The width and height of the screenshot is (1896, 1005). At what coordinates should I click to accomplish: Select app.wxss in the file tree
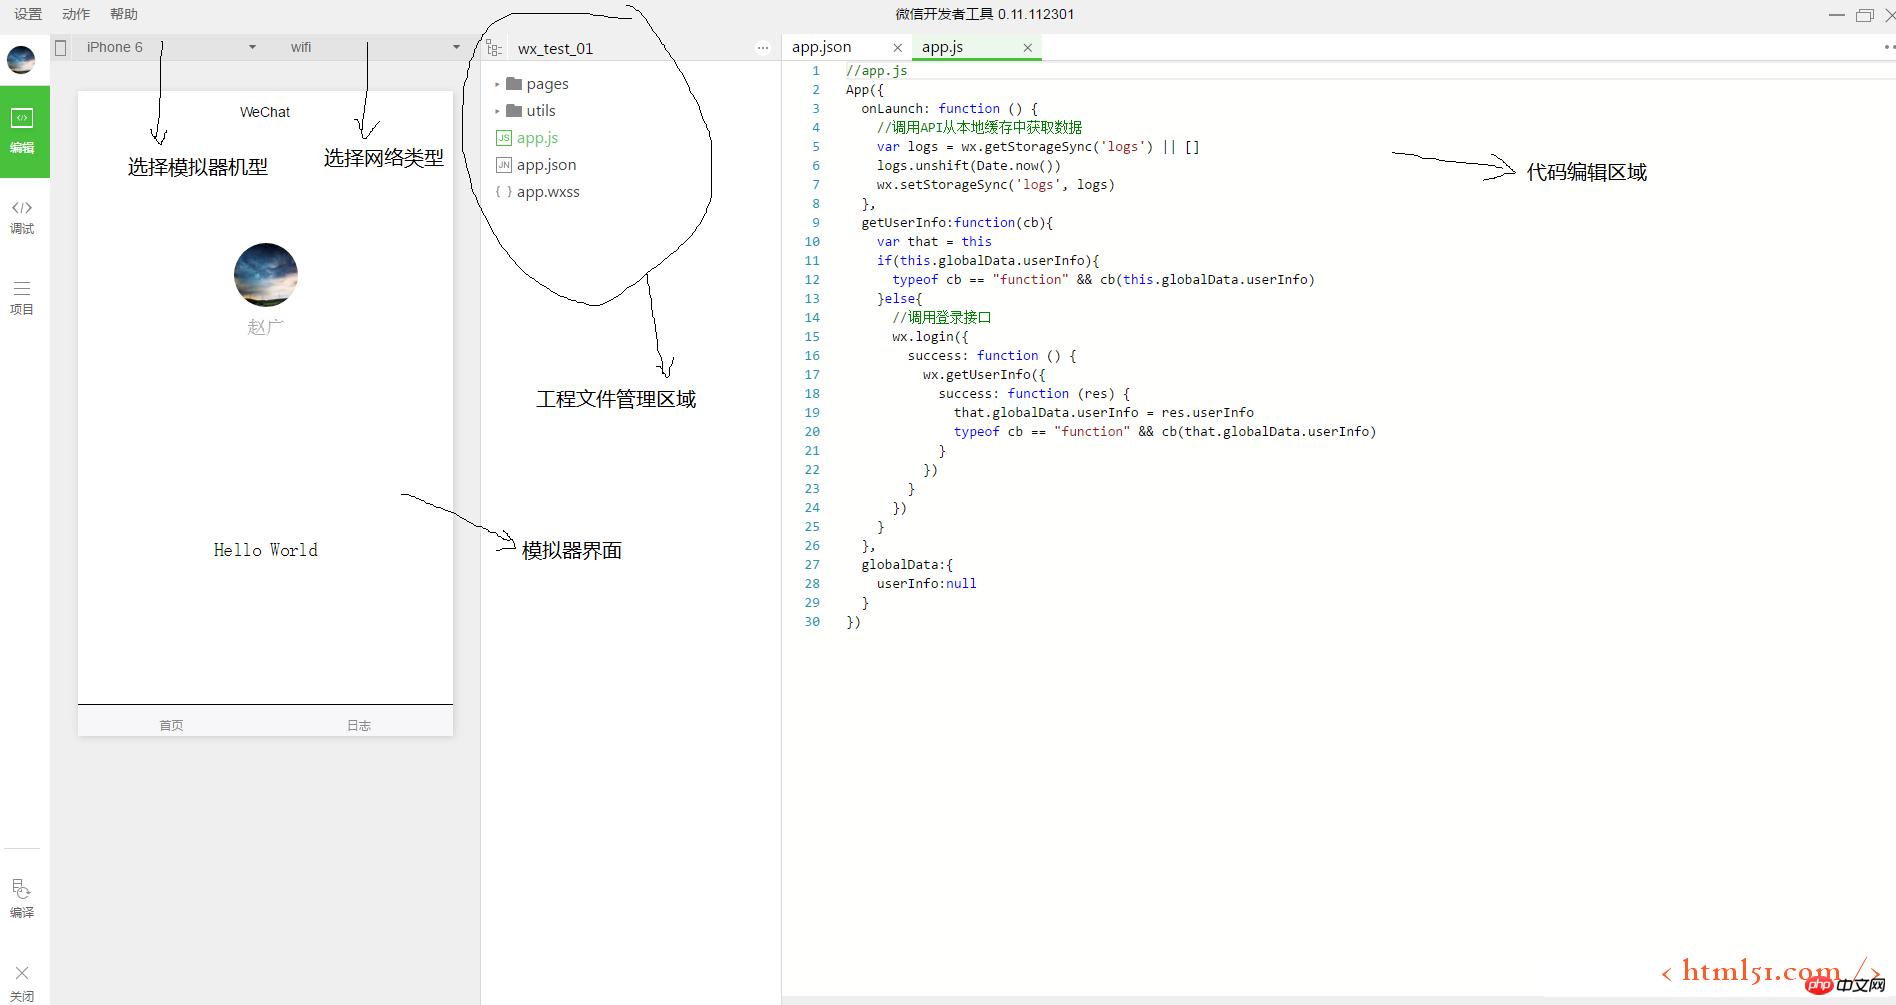point(547,192)
